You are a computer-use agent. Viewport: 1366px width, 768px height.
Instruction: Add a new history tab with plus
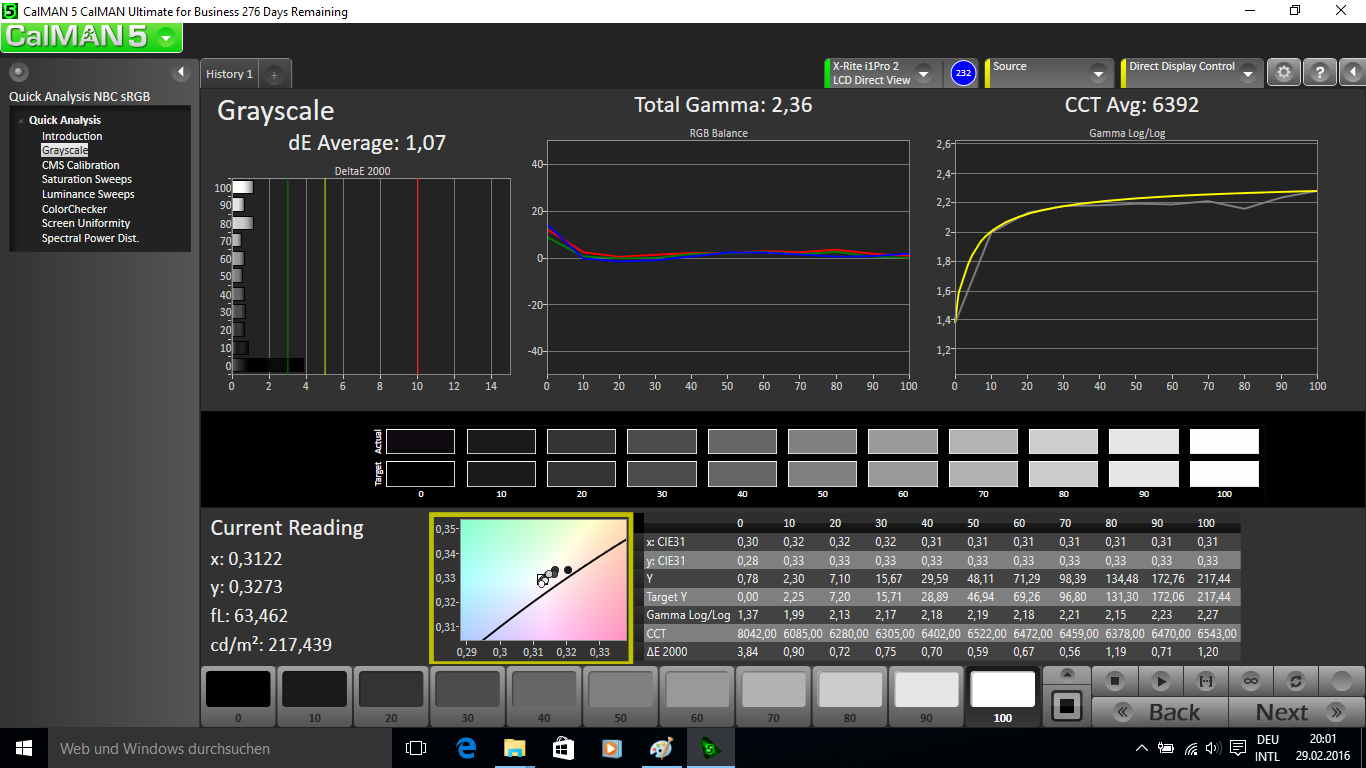pyautogui.click(x=275, y=75)
